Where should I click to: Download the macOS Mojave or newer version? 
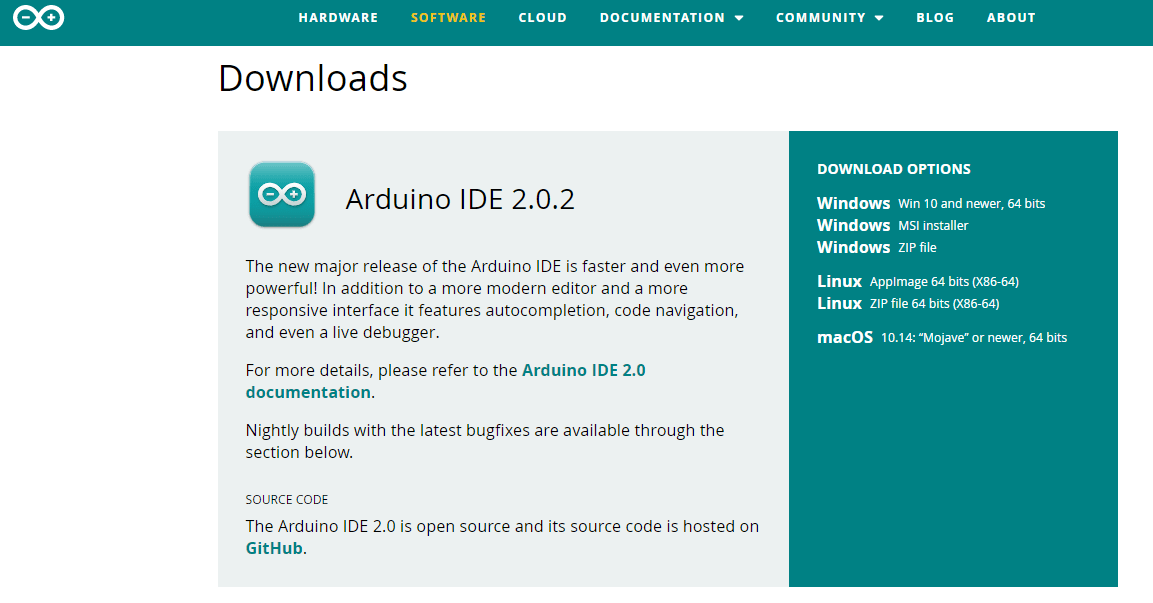955,337
